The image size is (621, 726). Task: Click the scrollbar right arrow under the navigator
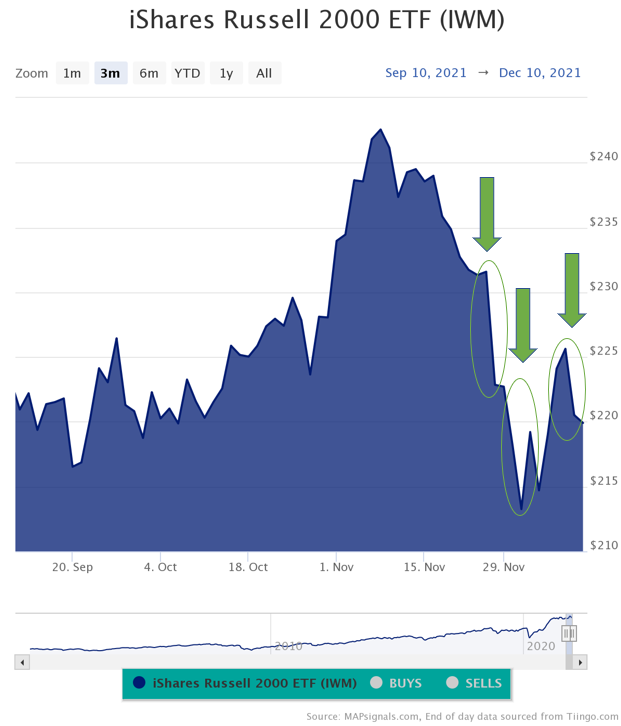[582, 661]
